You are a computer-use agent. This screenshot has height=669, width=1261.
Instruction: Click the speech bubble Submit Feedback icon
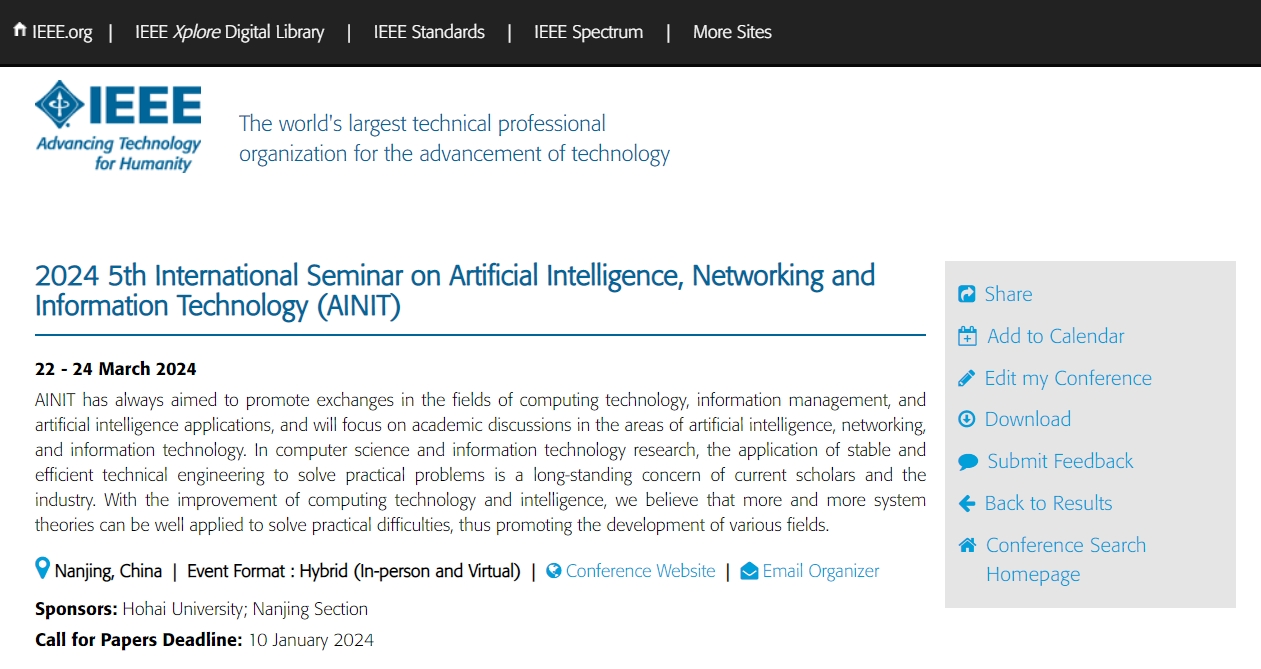click(967, 462)
